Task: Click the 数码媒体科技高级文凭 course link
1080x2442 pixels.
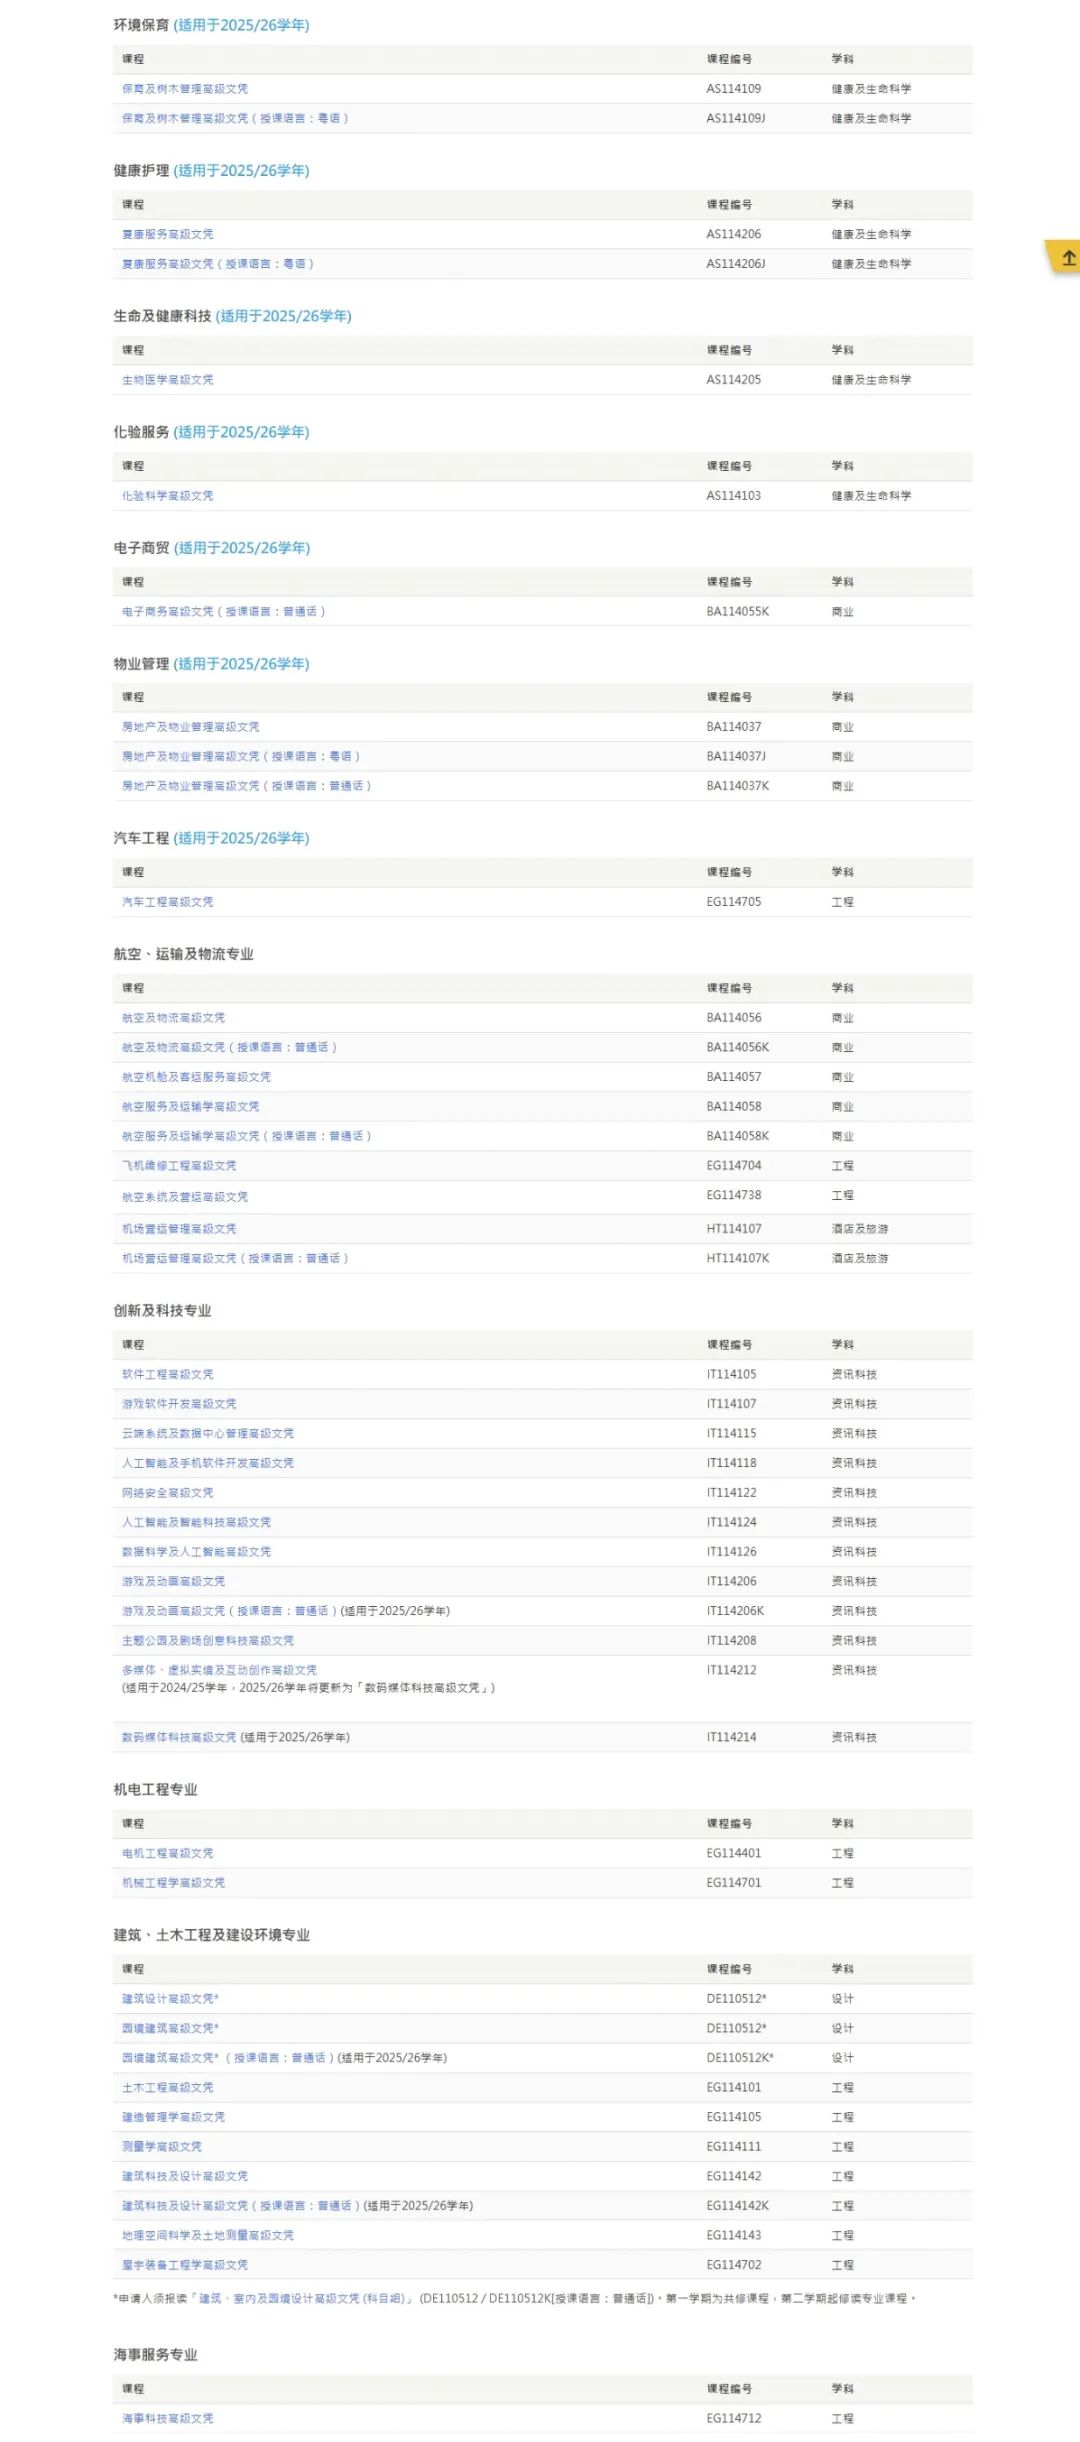Action: [x=179, y=1738]
